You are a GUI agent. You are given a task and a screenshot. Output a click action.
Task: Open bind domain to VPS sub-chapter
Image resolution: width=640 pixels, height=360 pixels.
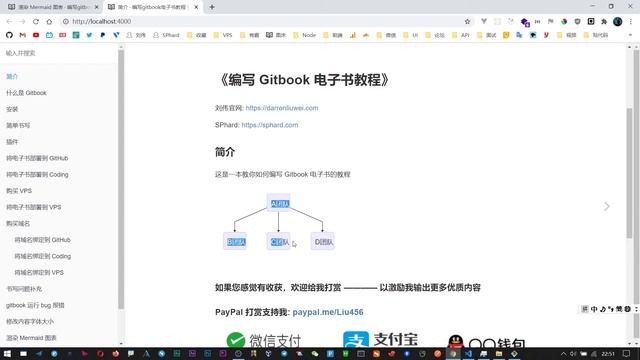click(39, 272)
